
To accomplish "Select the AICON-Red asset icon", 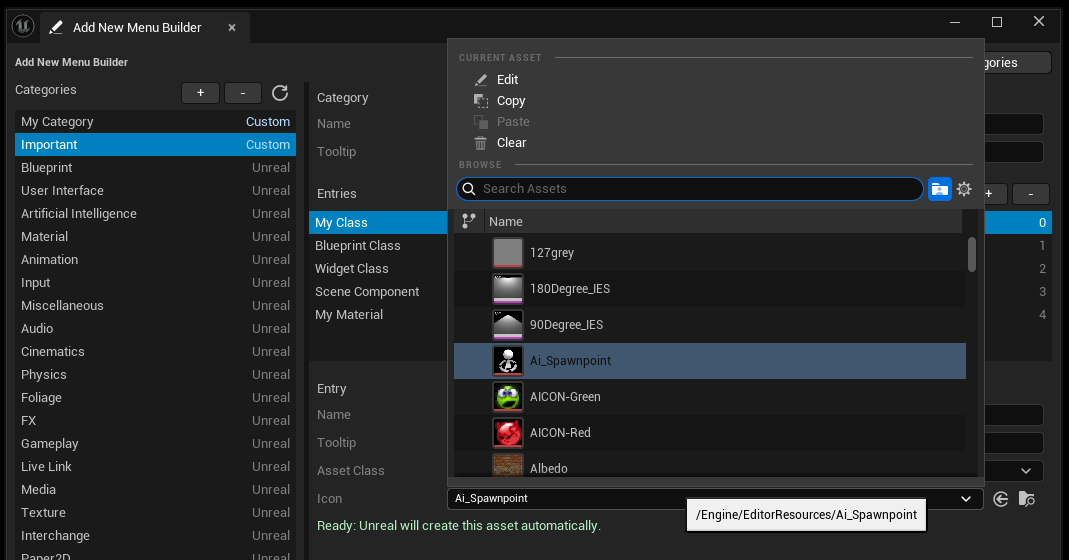I will pyautogui.click(x=508, y=433).
